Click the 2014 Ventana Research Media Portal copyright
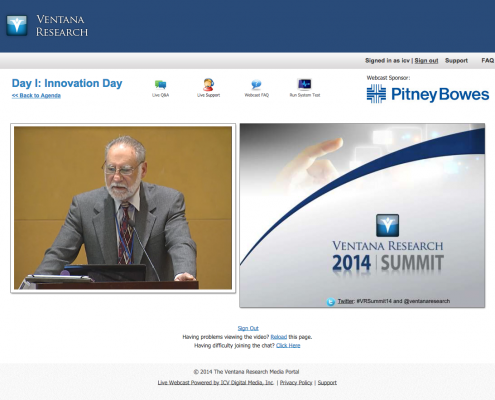Screen dimensions: 495x400 tap(246, 372)
